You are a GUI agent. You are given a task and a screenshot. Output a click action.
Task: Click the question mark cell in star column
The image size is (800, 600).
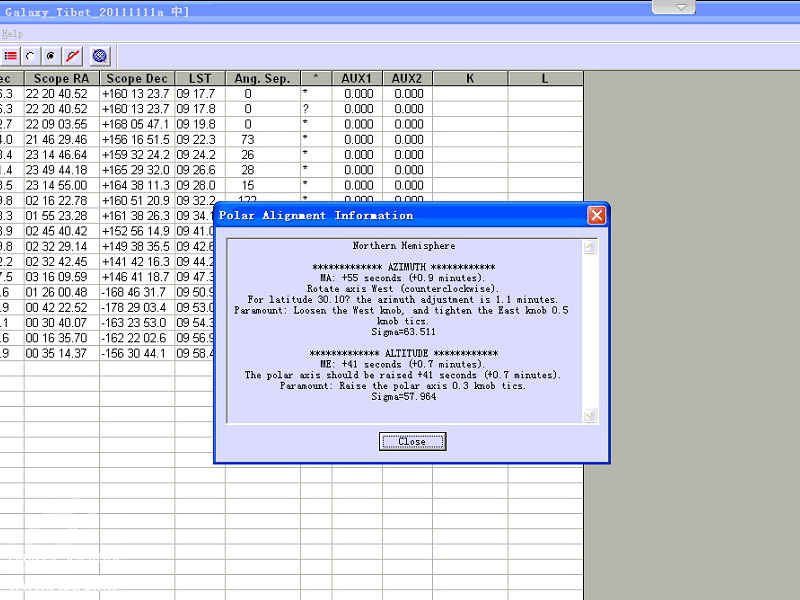(x=316, y=109)
